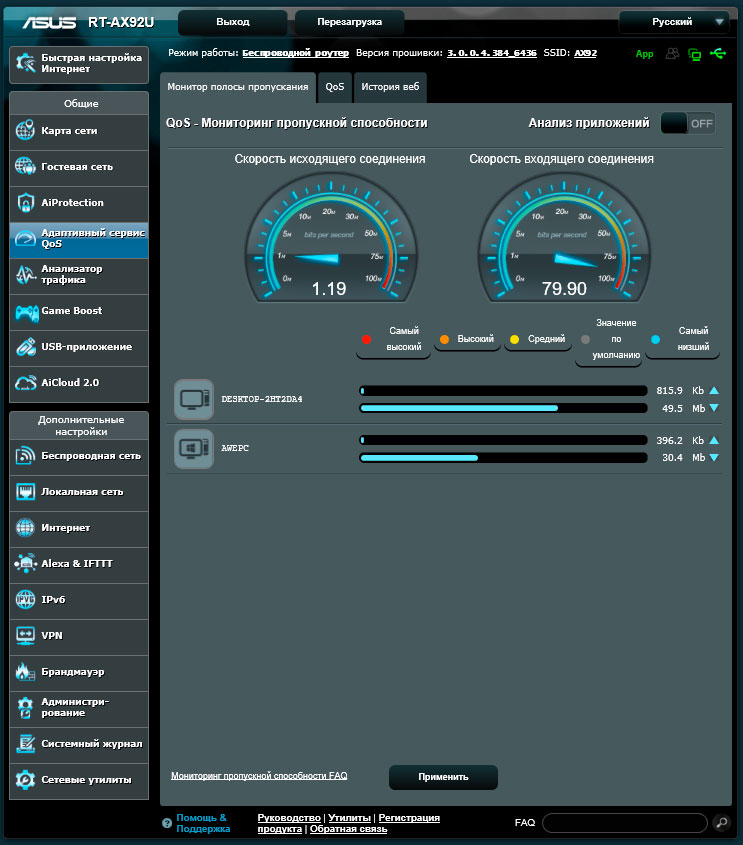Open USB-приложение icon
This screenshot has height=845, width=743.
tap(25, 347)
